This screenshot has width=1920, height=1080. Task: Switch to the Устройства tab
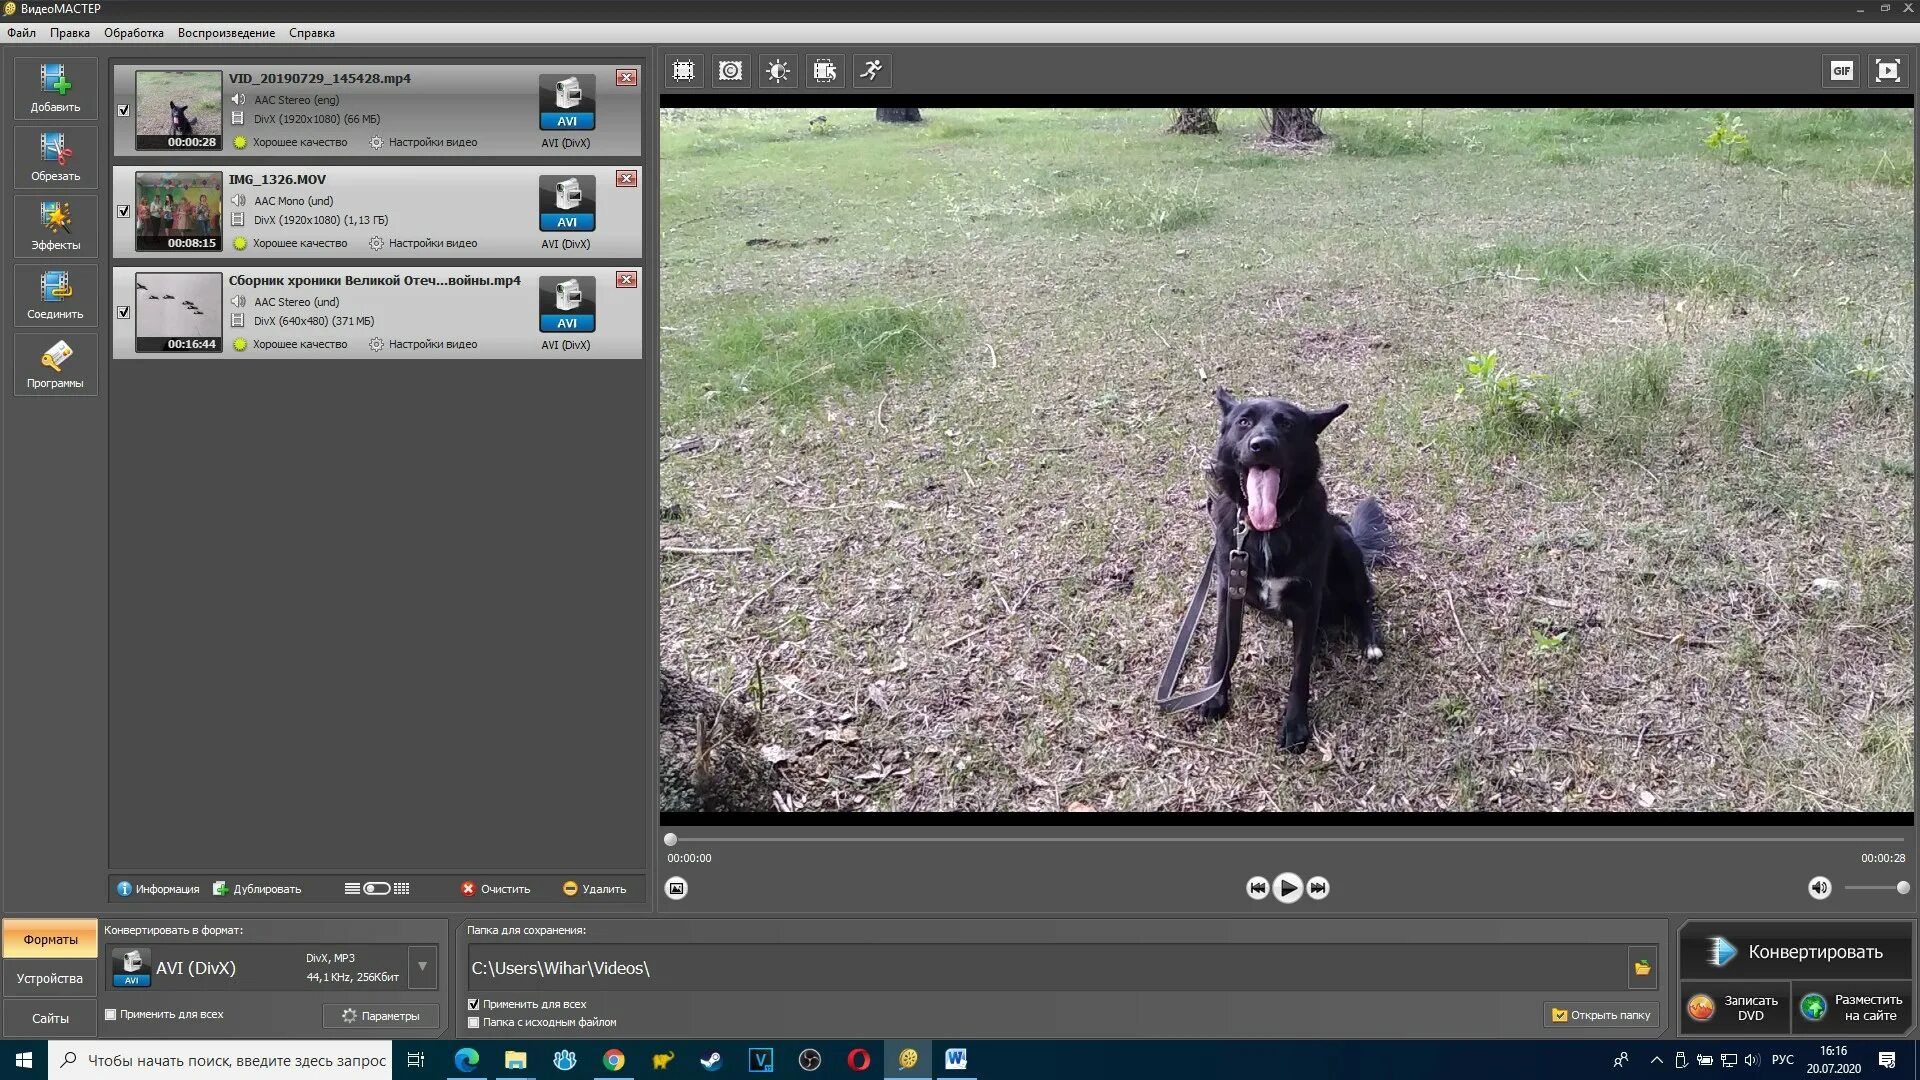(50, 978)
